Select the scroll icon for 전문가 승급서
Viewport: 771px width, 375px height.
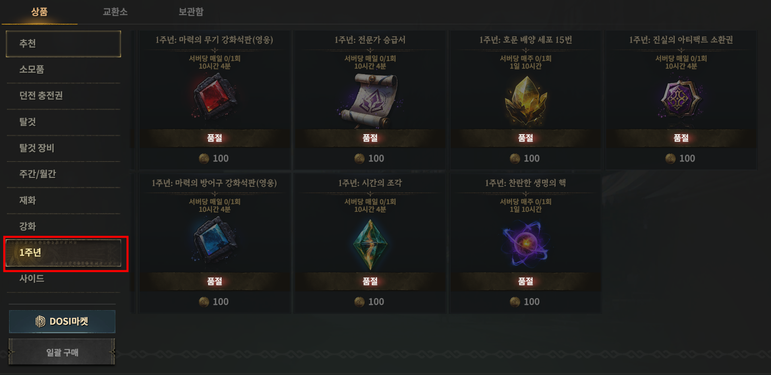368,101
